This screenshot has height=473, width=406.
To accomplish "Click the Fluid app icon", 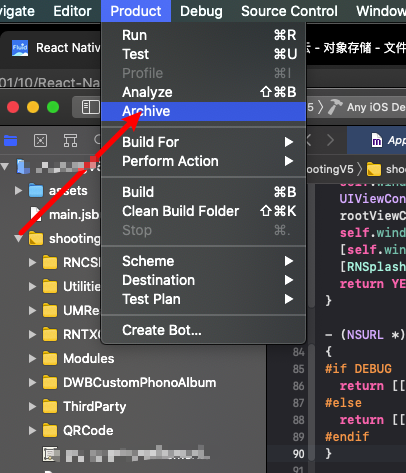I will 20,48.
